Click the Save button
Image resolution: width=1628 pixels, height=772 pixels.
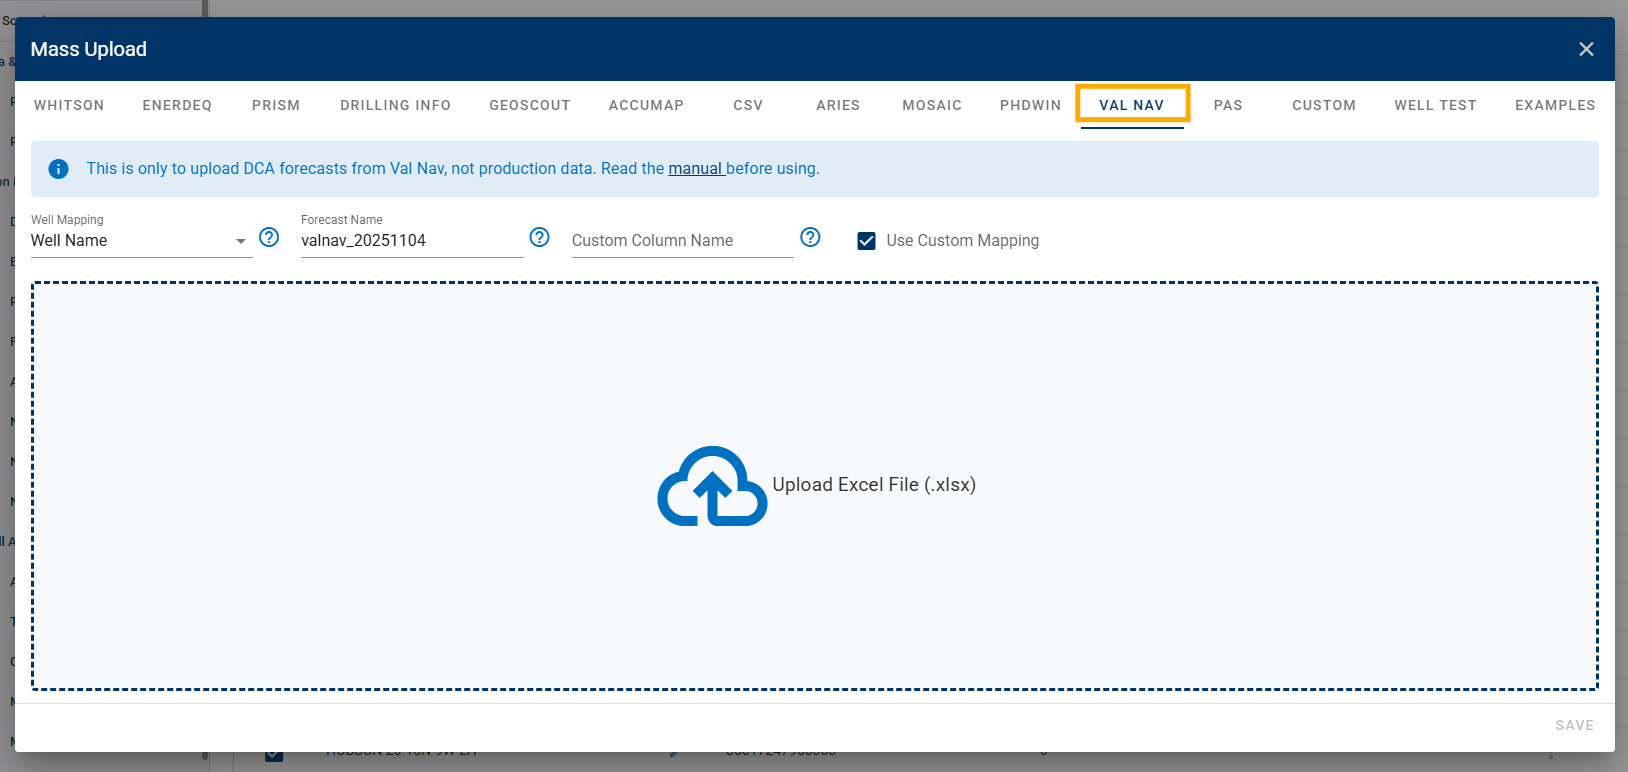tap(1574, 725)
